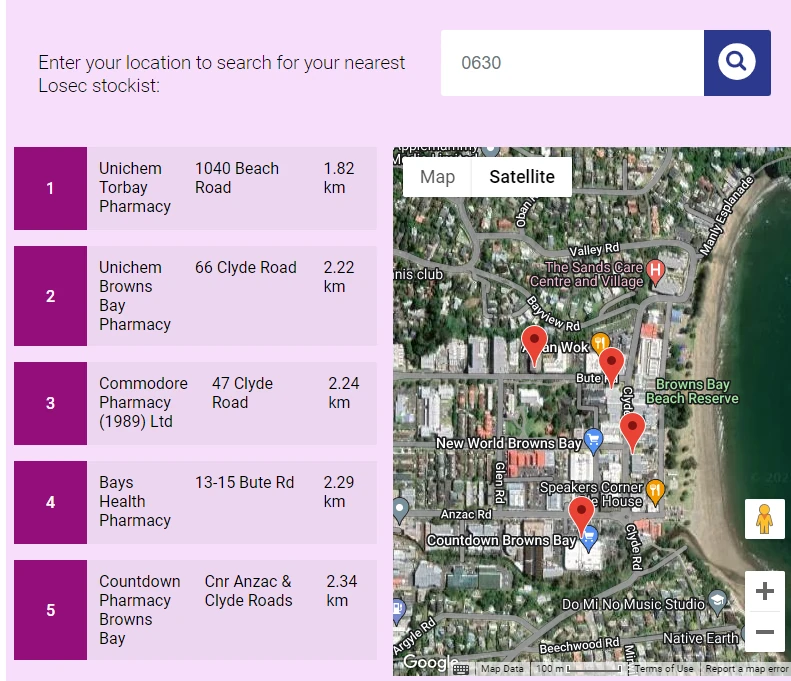Click address 13-15 Bute Rd
This screenshot has width=791, height=681.
tap(244, 483)
